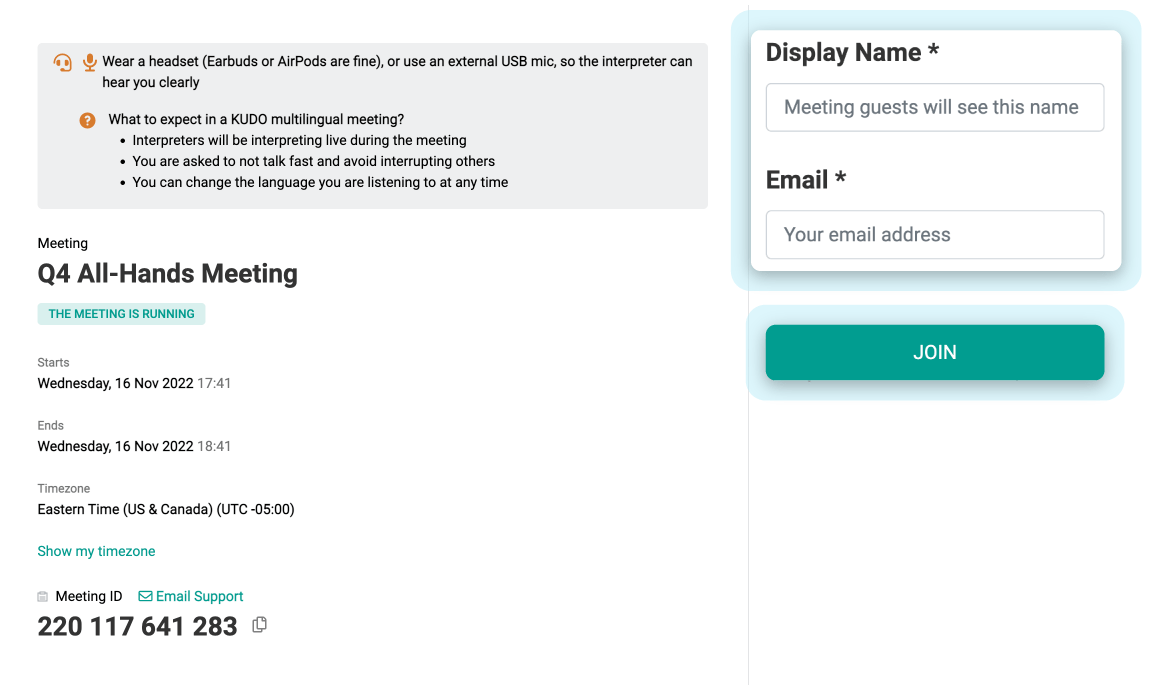Click the Eastern Time timezone text
The height and width of the screenshot is (685, 1154).
click(x=165, y=509)
